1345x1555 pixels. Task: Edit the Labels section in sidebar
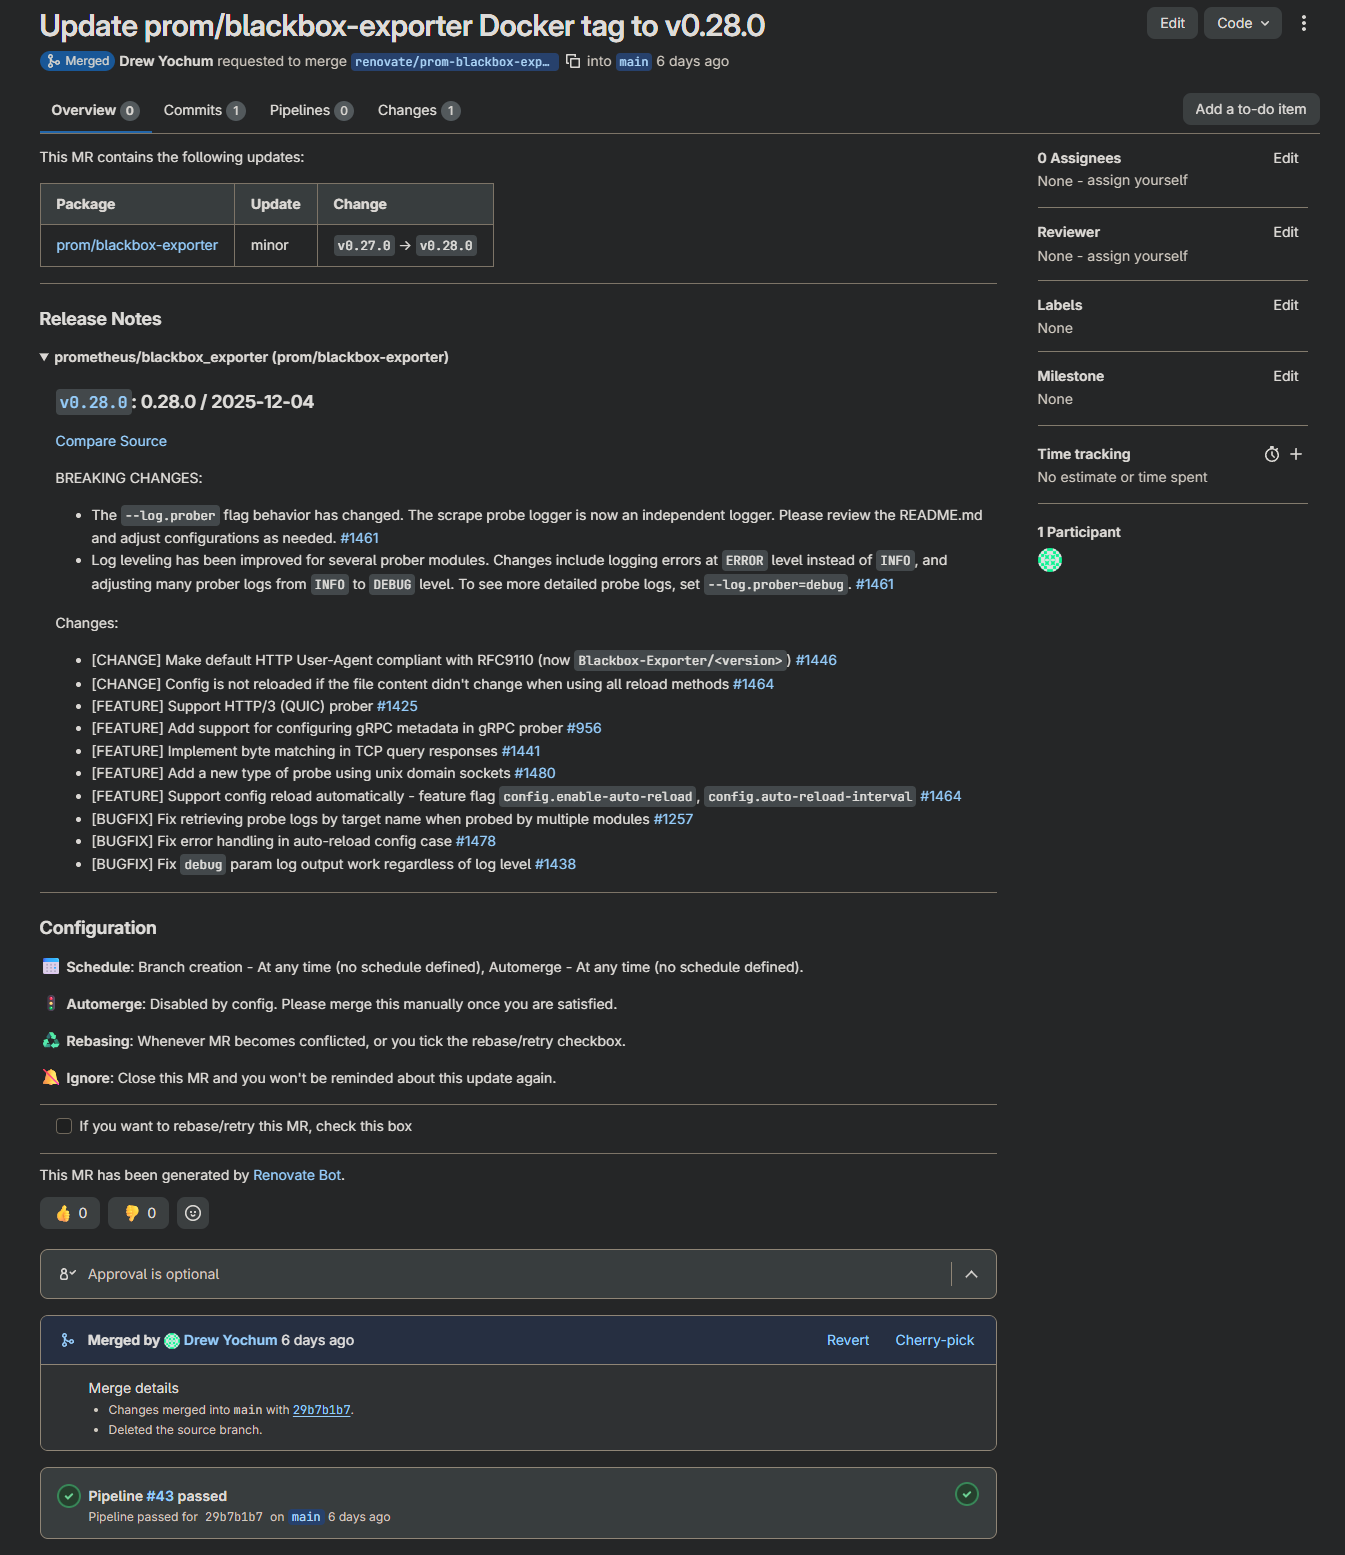pyautogui.click(x=1285, y=305)
